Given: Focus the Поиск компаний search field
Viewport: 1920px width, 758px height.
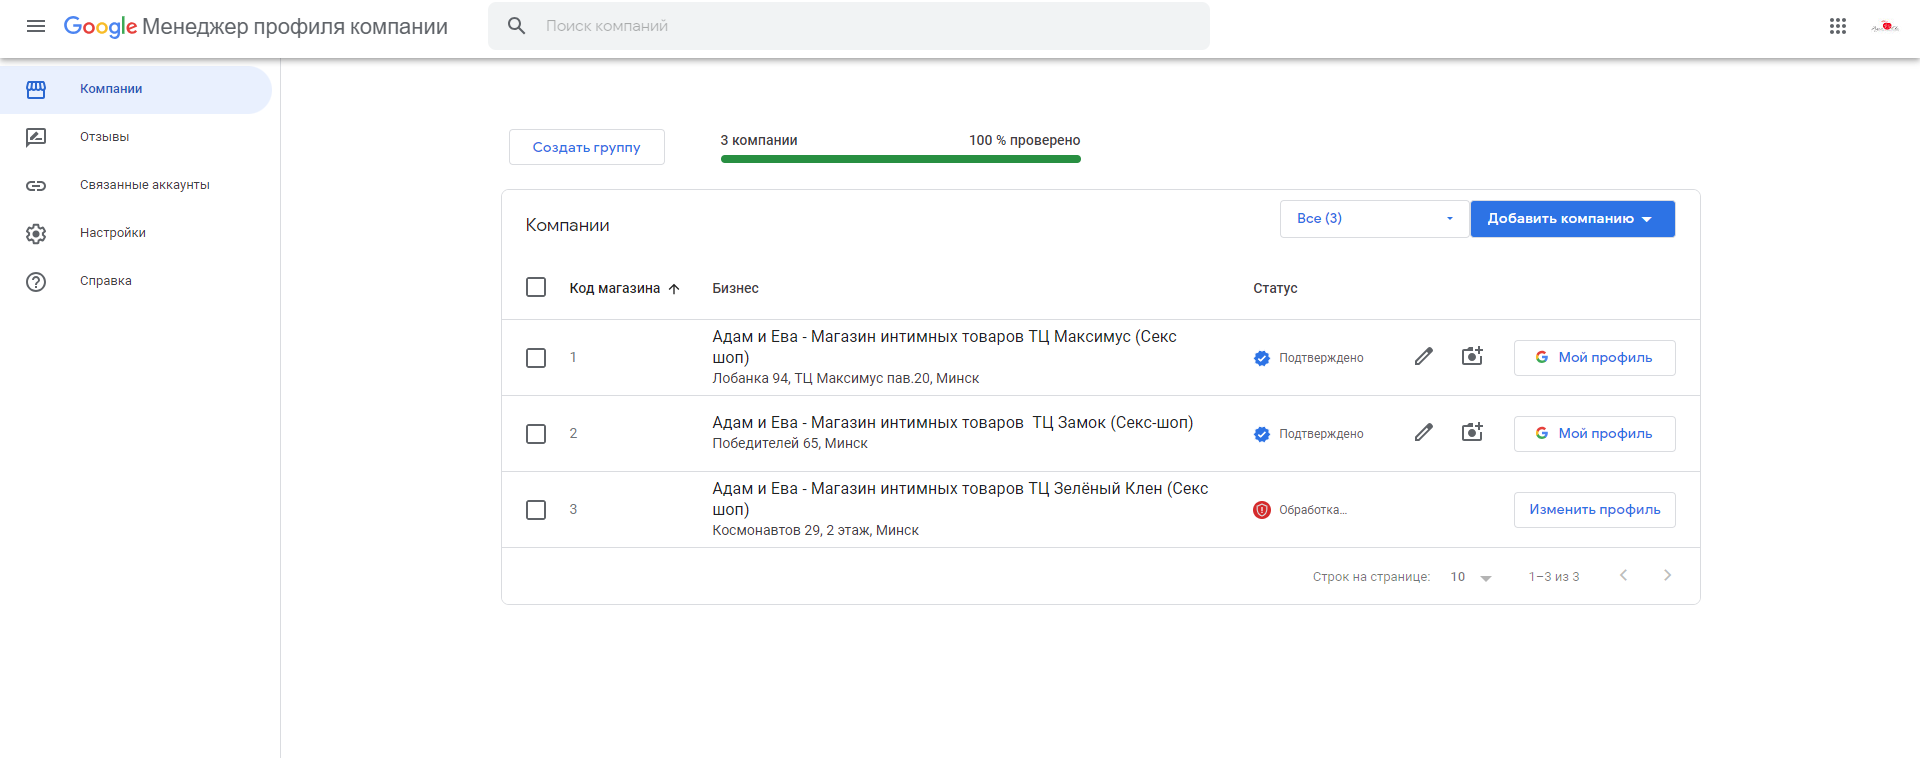Looking at the screenshot, I should coord(849,26).
